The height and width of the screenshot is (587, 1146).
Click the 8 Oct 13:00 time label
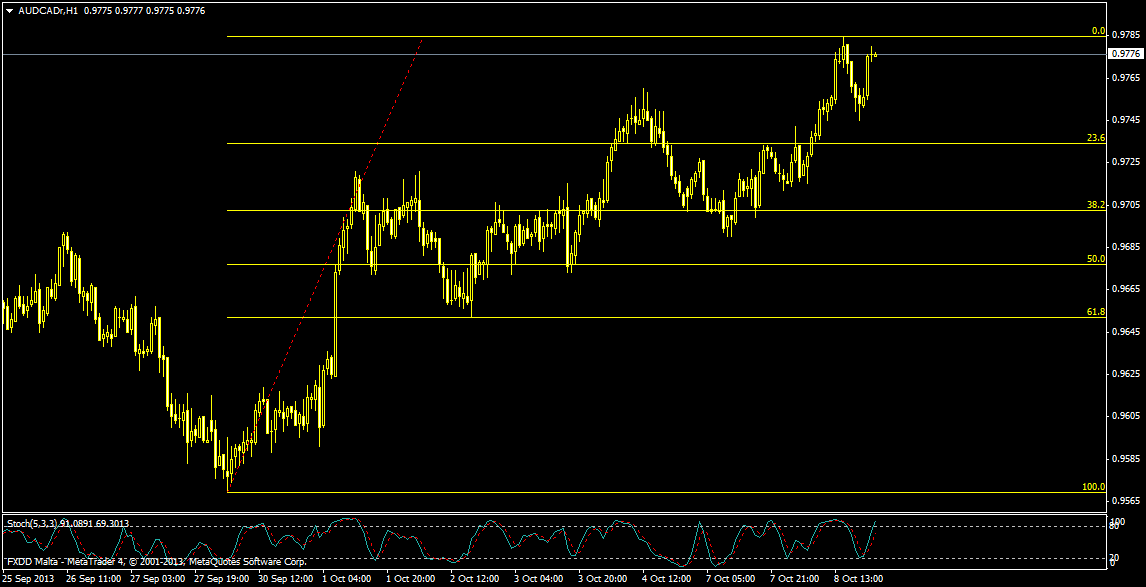tap(859, 579)
